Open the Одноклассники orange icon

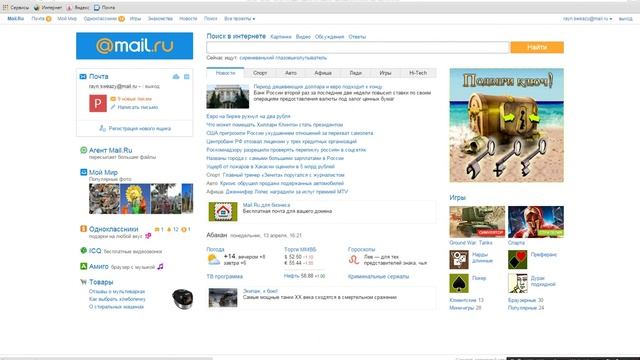(x=84, y=229)
